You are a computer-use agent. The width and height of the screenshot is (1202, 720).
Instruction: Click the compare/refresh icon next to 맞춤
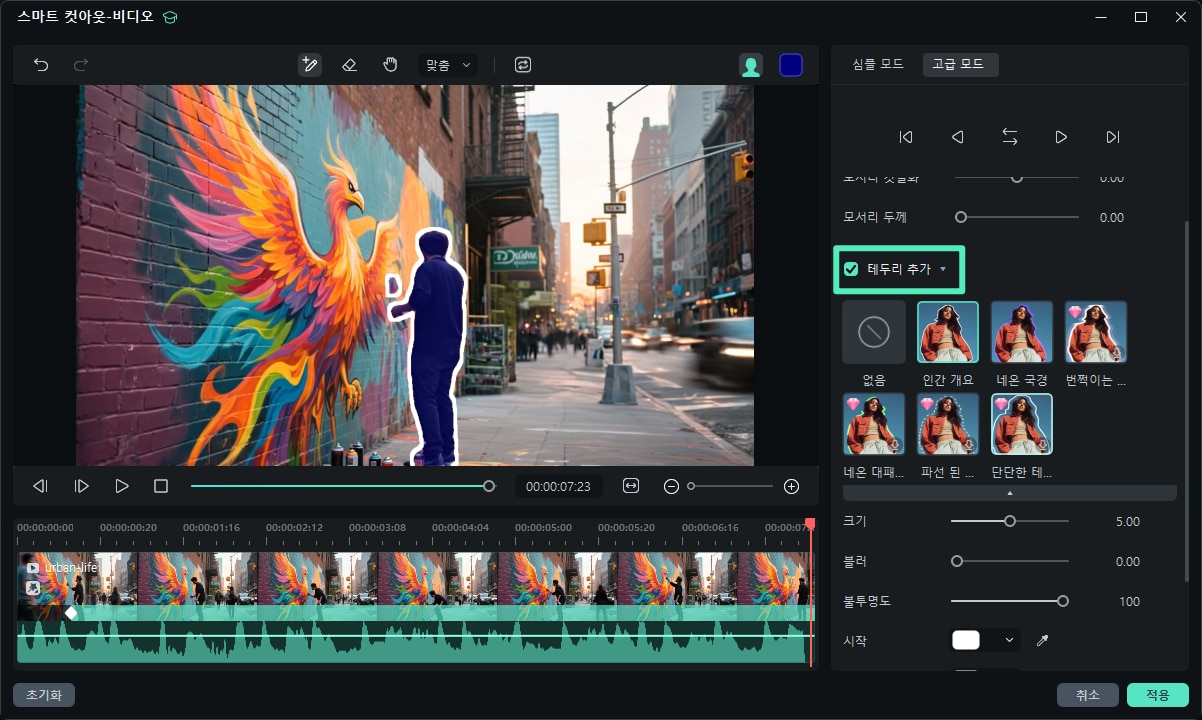[x=521, y=64]
